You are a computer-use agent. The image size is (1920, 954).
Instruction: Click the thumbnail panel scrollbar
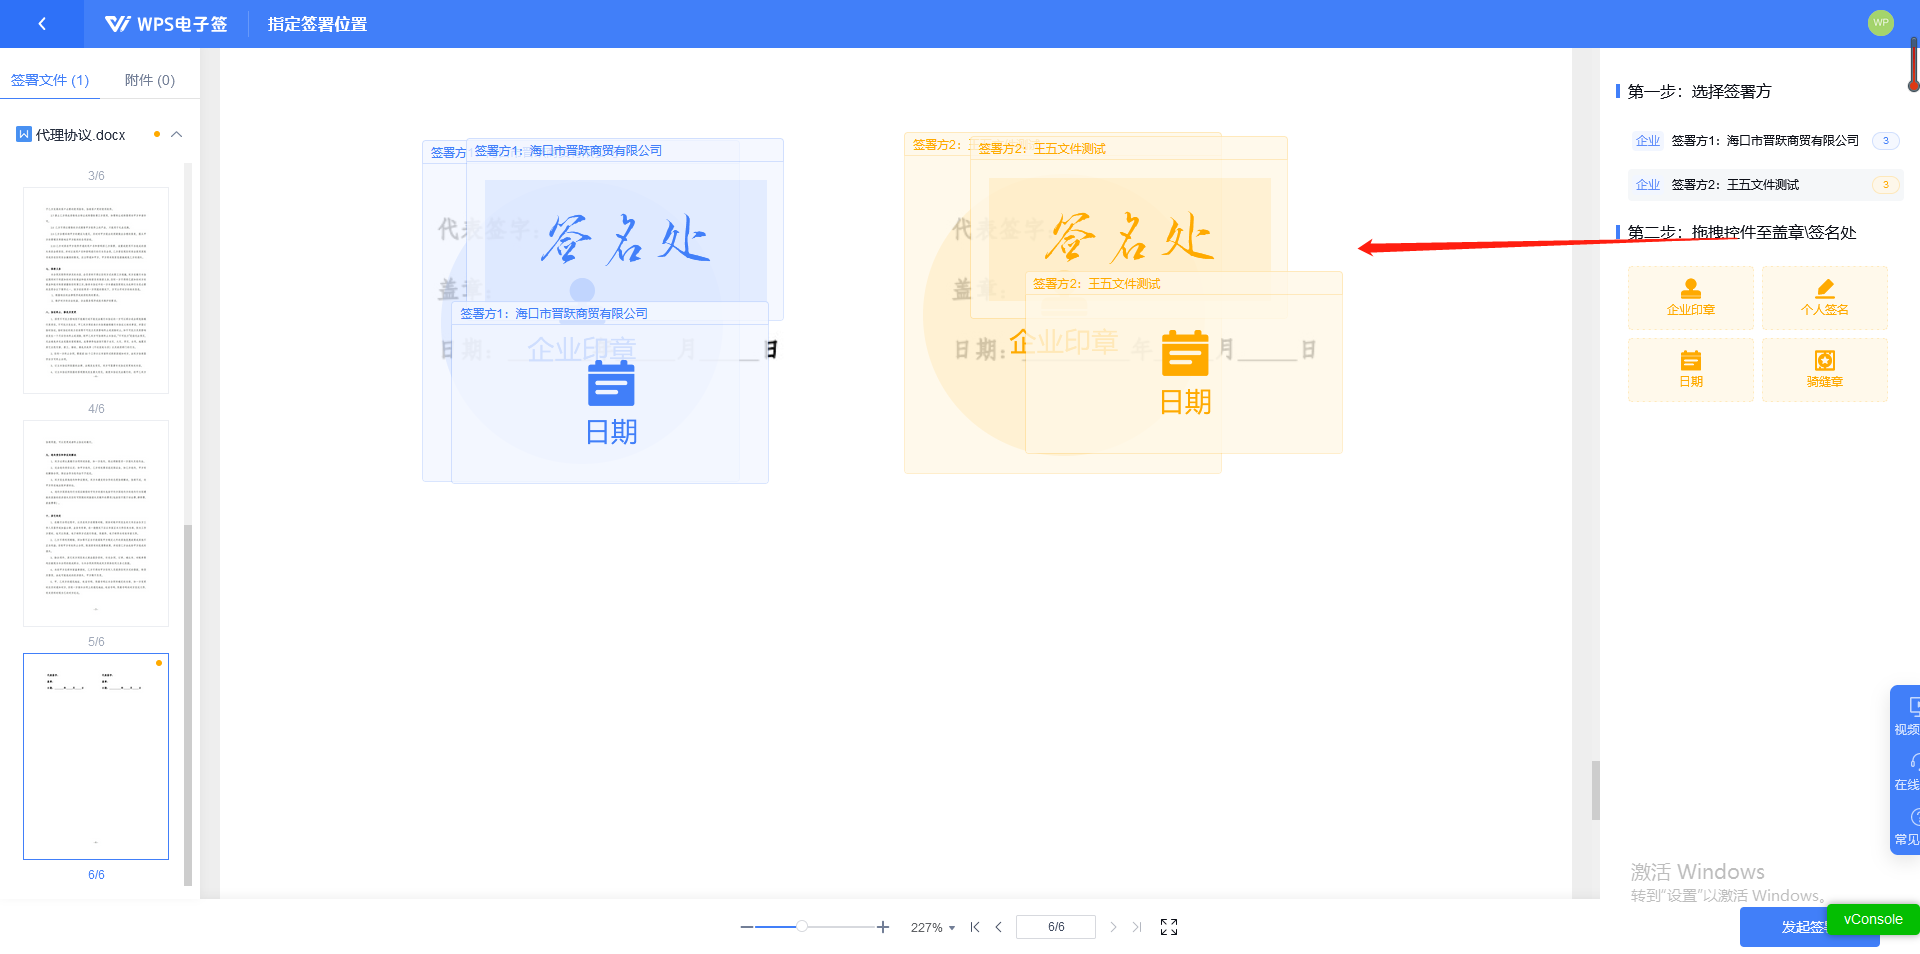click(188, 704)
